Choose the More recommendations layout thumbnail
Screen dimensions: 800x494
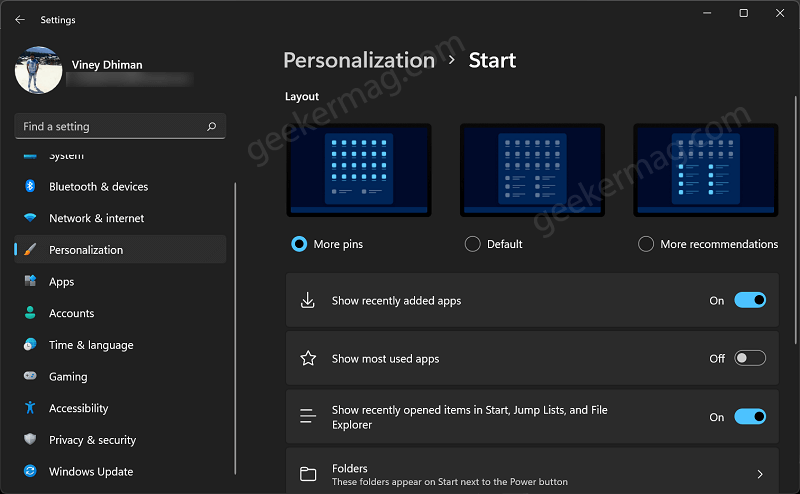[x=706, y=170]
